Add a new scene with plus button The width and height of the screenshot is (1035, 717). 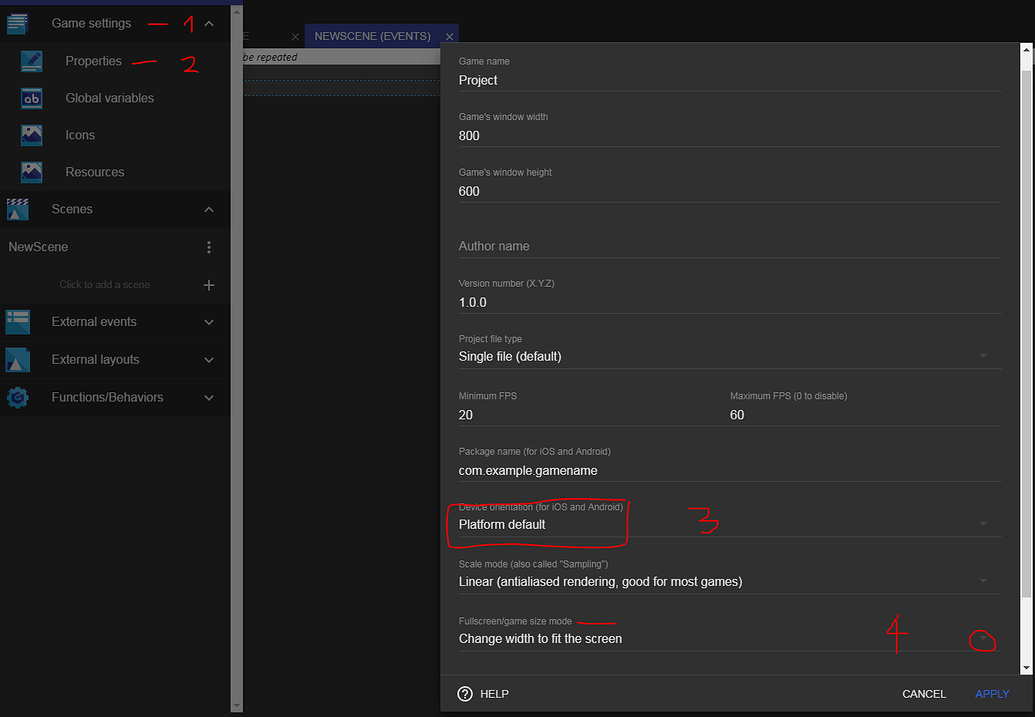[208, 284]
